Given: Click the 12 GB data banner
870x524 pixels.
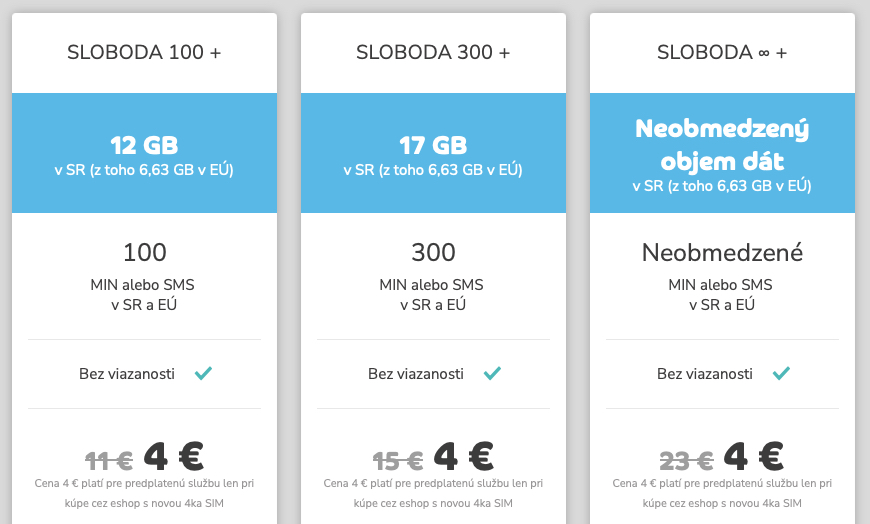Looking at the screenshot, I should 144,153.
